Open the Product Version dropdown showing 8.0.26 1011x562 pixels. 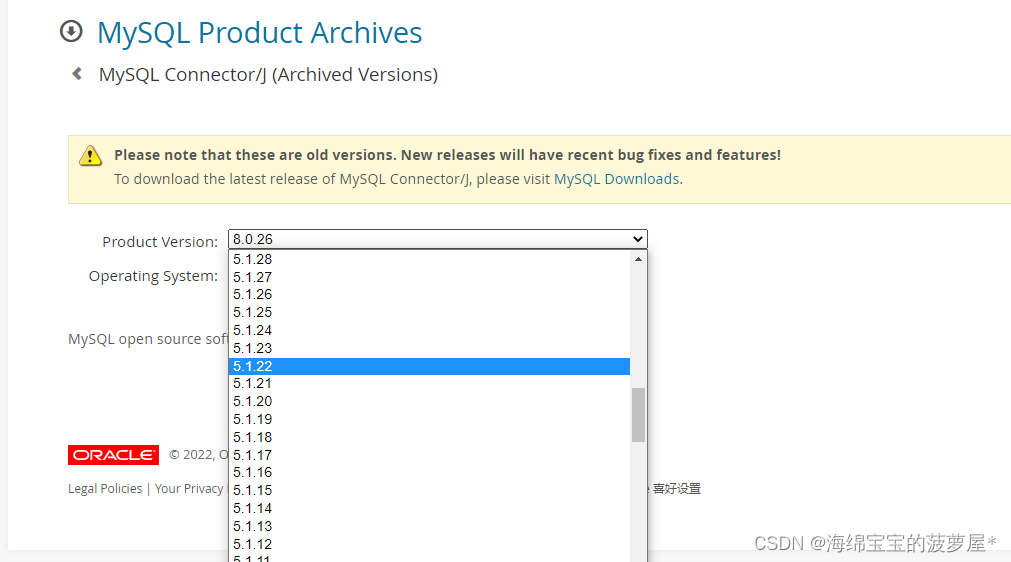click(437, 239)
